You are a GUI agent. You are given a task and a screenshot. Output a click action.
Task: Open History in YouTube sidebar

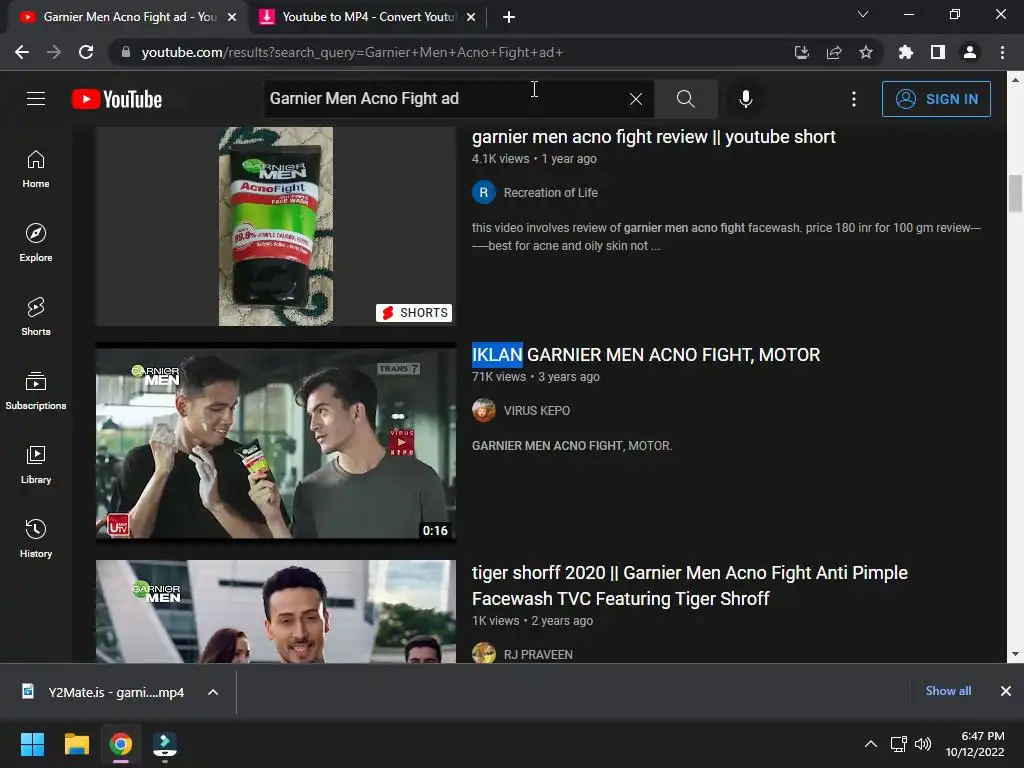coord(36,539)
